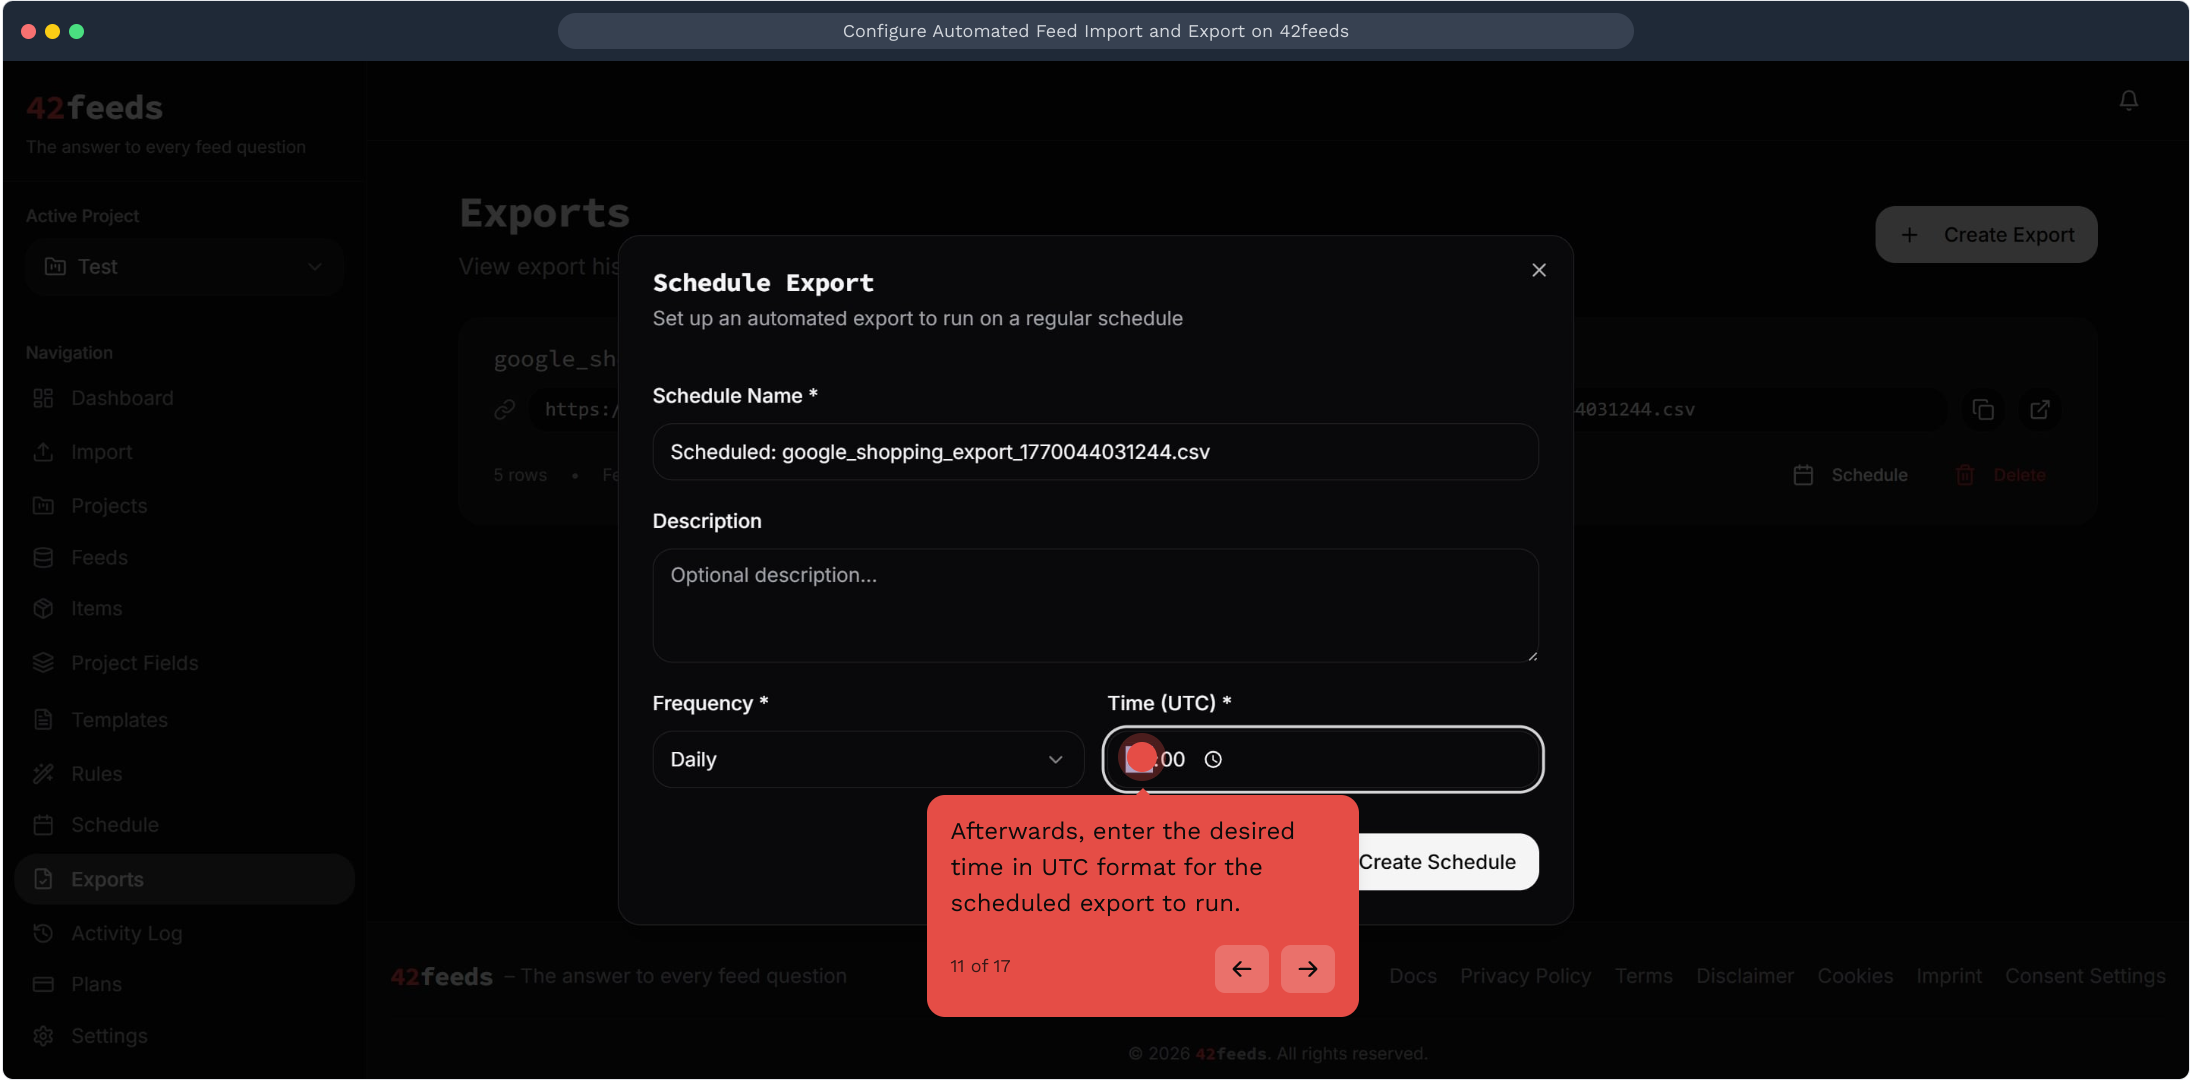2192x1080 pixels.
Task: Open Dashboard in the navigation sidebar
Action: coord(122,398)
